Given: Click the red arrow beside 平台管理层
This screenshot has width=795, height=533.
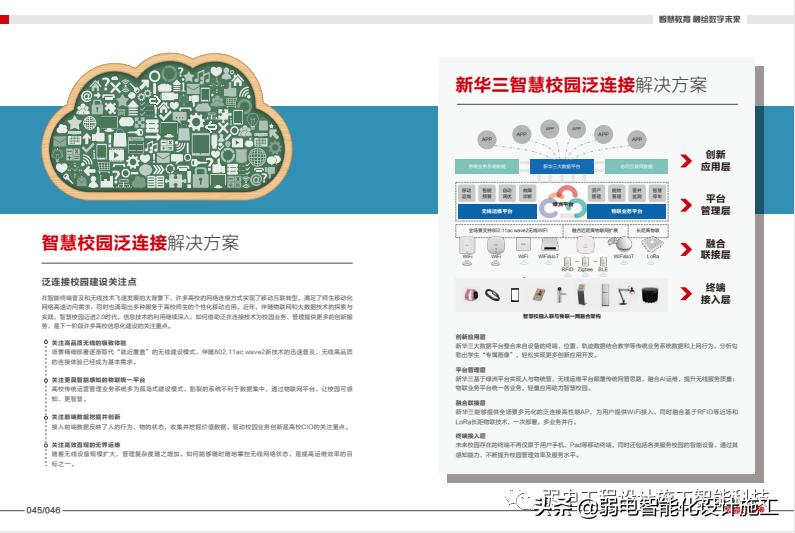Looking at the screenshot, I should [686, 205].
